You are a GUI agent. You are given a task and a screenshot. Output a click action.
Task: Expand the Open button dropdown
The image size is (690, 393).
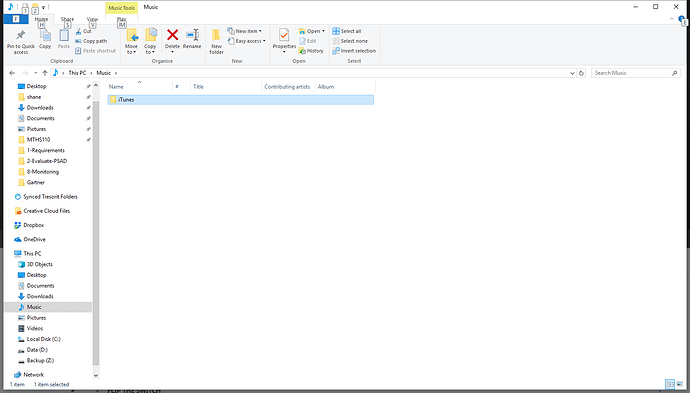323,31
